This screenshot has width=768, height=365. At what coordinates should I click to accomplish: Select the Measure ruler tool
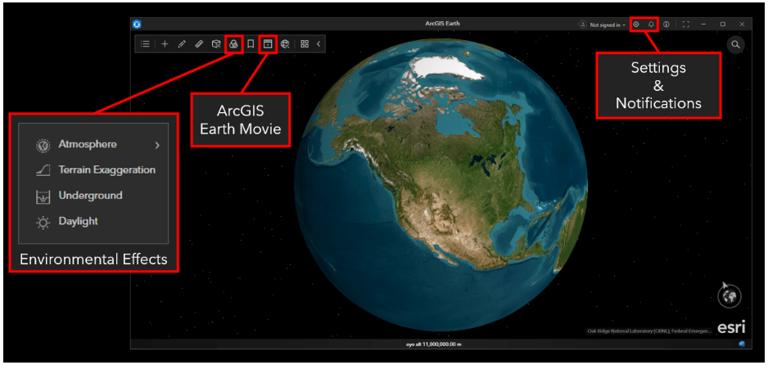tap(198, 44)
